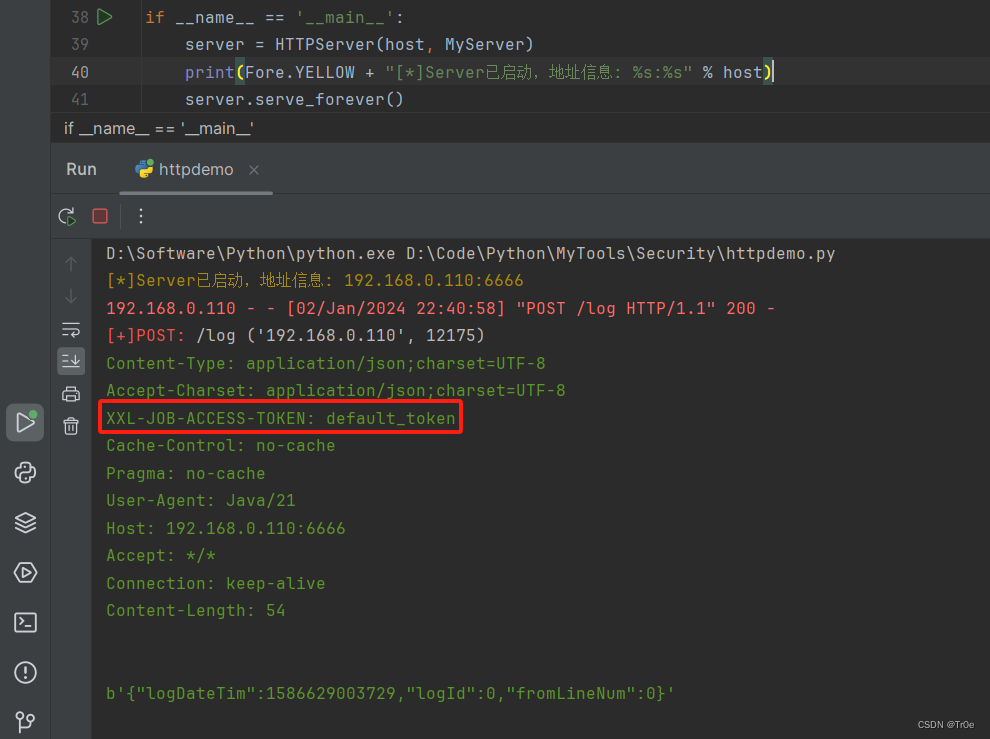
Task: Click the Host: 192.168.0.110:6666 line
Action: [226, 528]
